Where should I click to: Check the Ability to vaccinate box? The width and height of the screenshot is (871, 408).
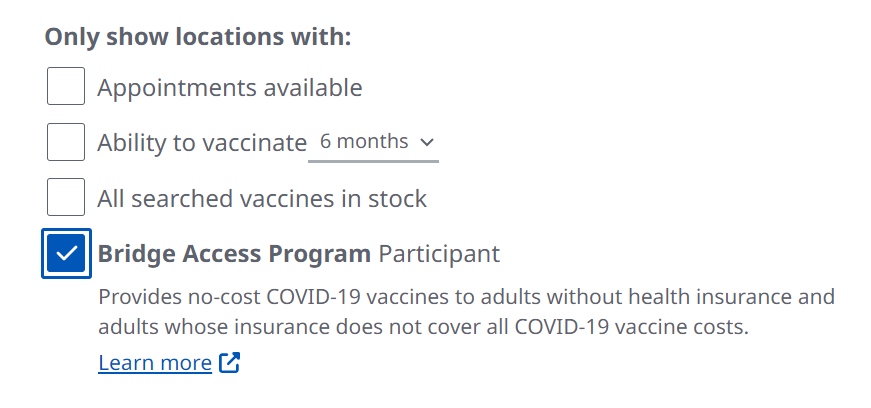(x=66, y=143)
